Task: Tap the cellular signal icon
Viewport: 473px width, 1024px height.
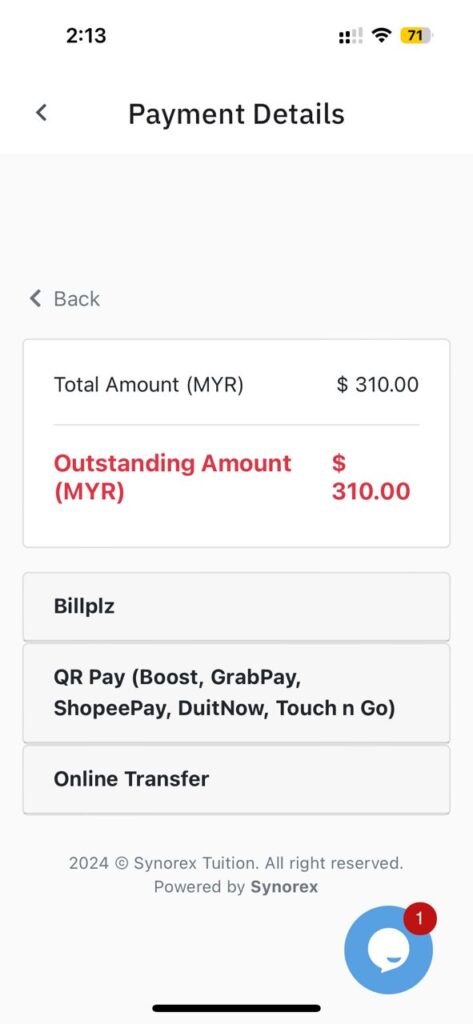Action: (351, 36)
